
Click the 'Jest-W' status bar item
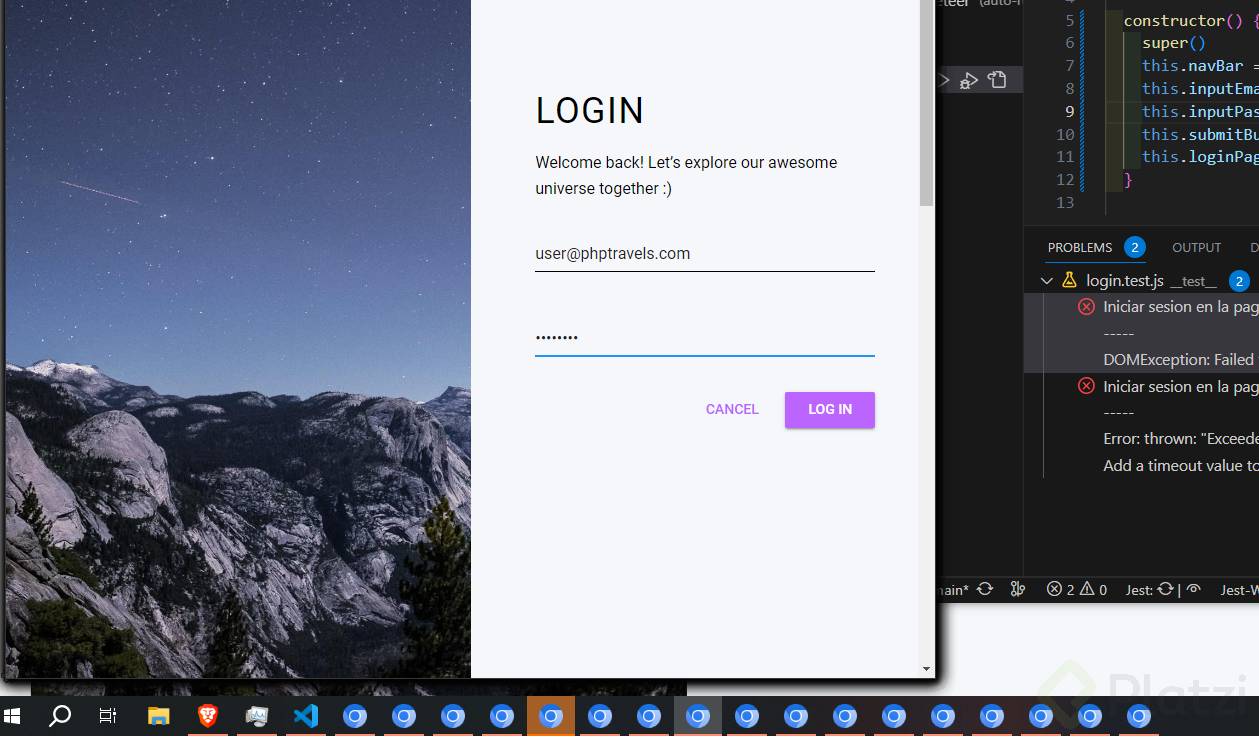click(x=1240, y=590)
